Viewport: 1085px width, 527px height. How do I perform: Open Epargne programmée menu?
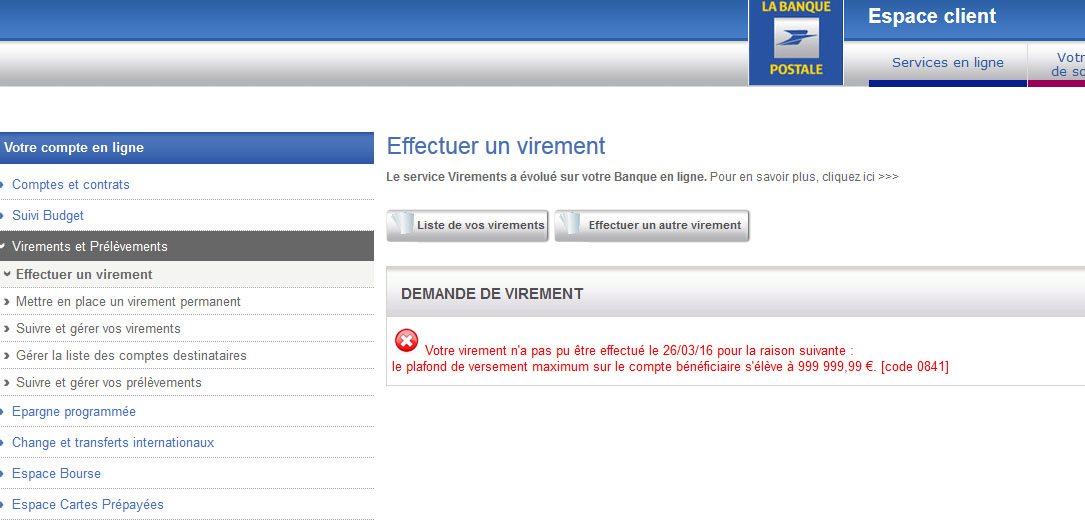point(74,412)
